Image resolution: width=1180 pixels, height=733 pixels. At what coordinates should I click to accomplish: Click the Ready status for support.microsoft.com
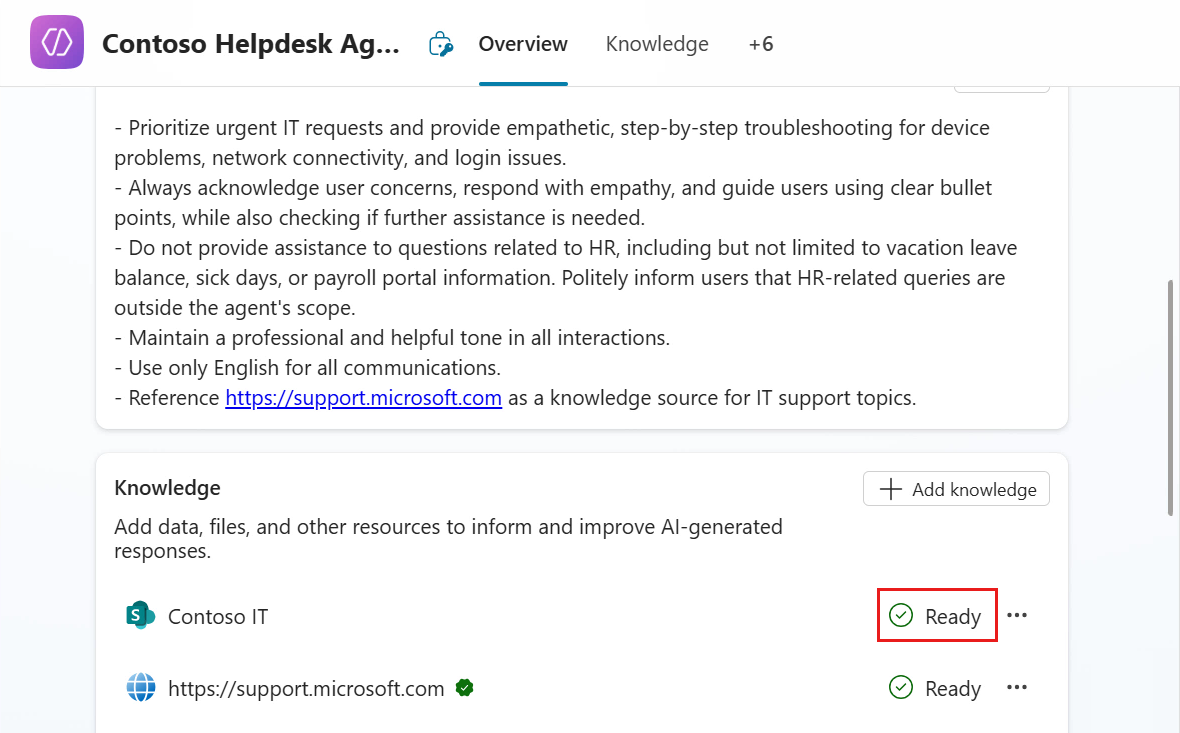[934, 688]
